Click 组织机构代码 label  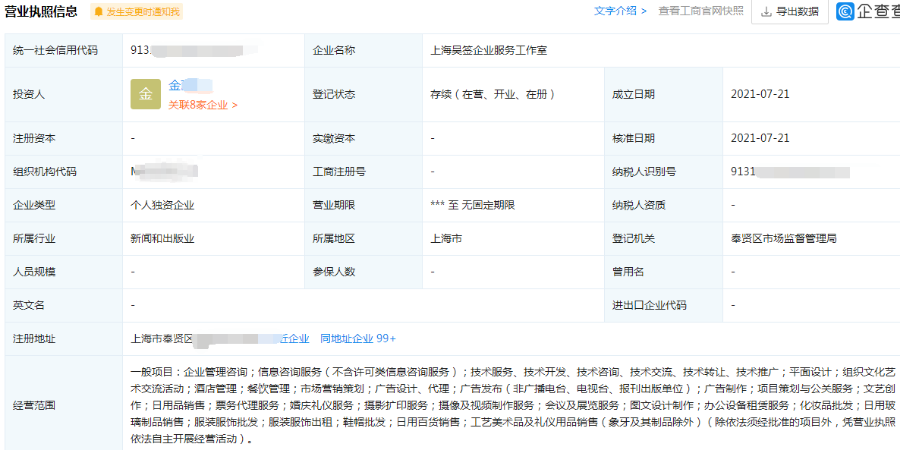[44, 172]
